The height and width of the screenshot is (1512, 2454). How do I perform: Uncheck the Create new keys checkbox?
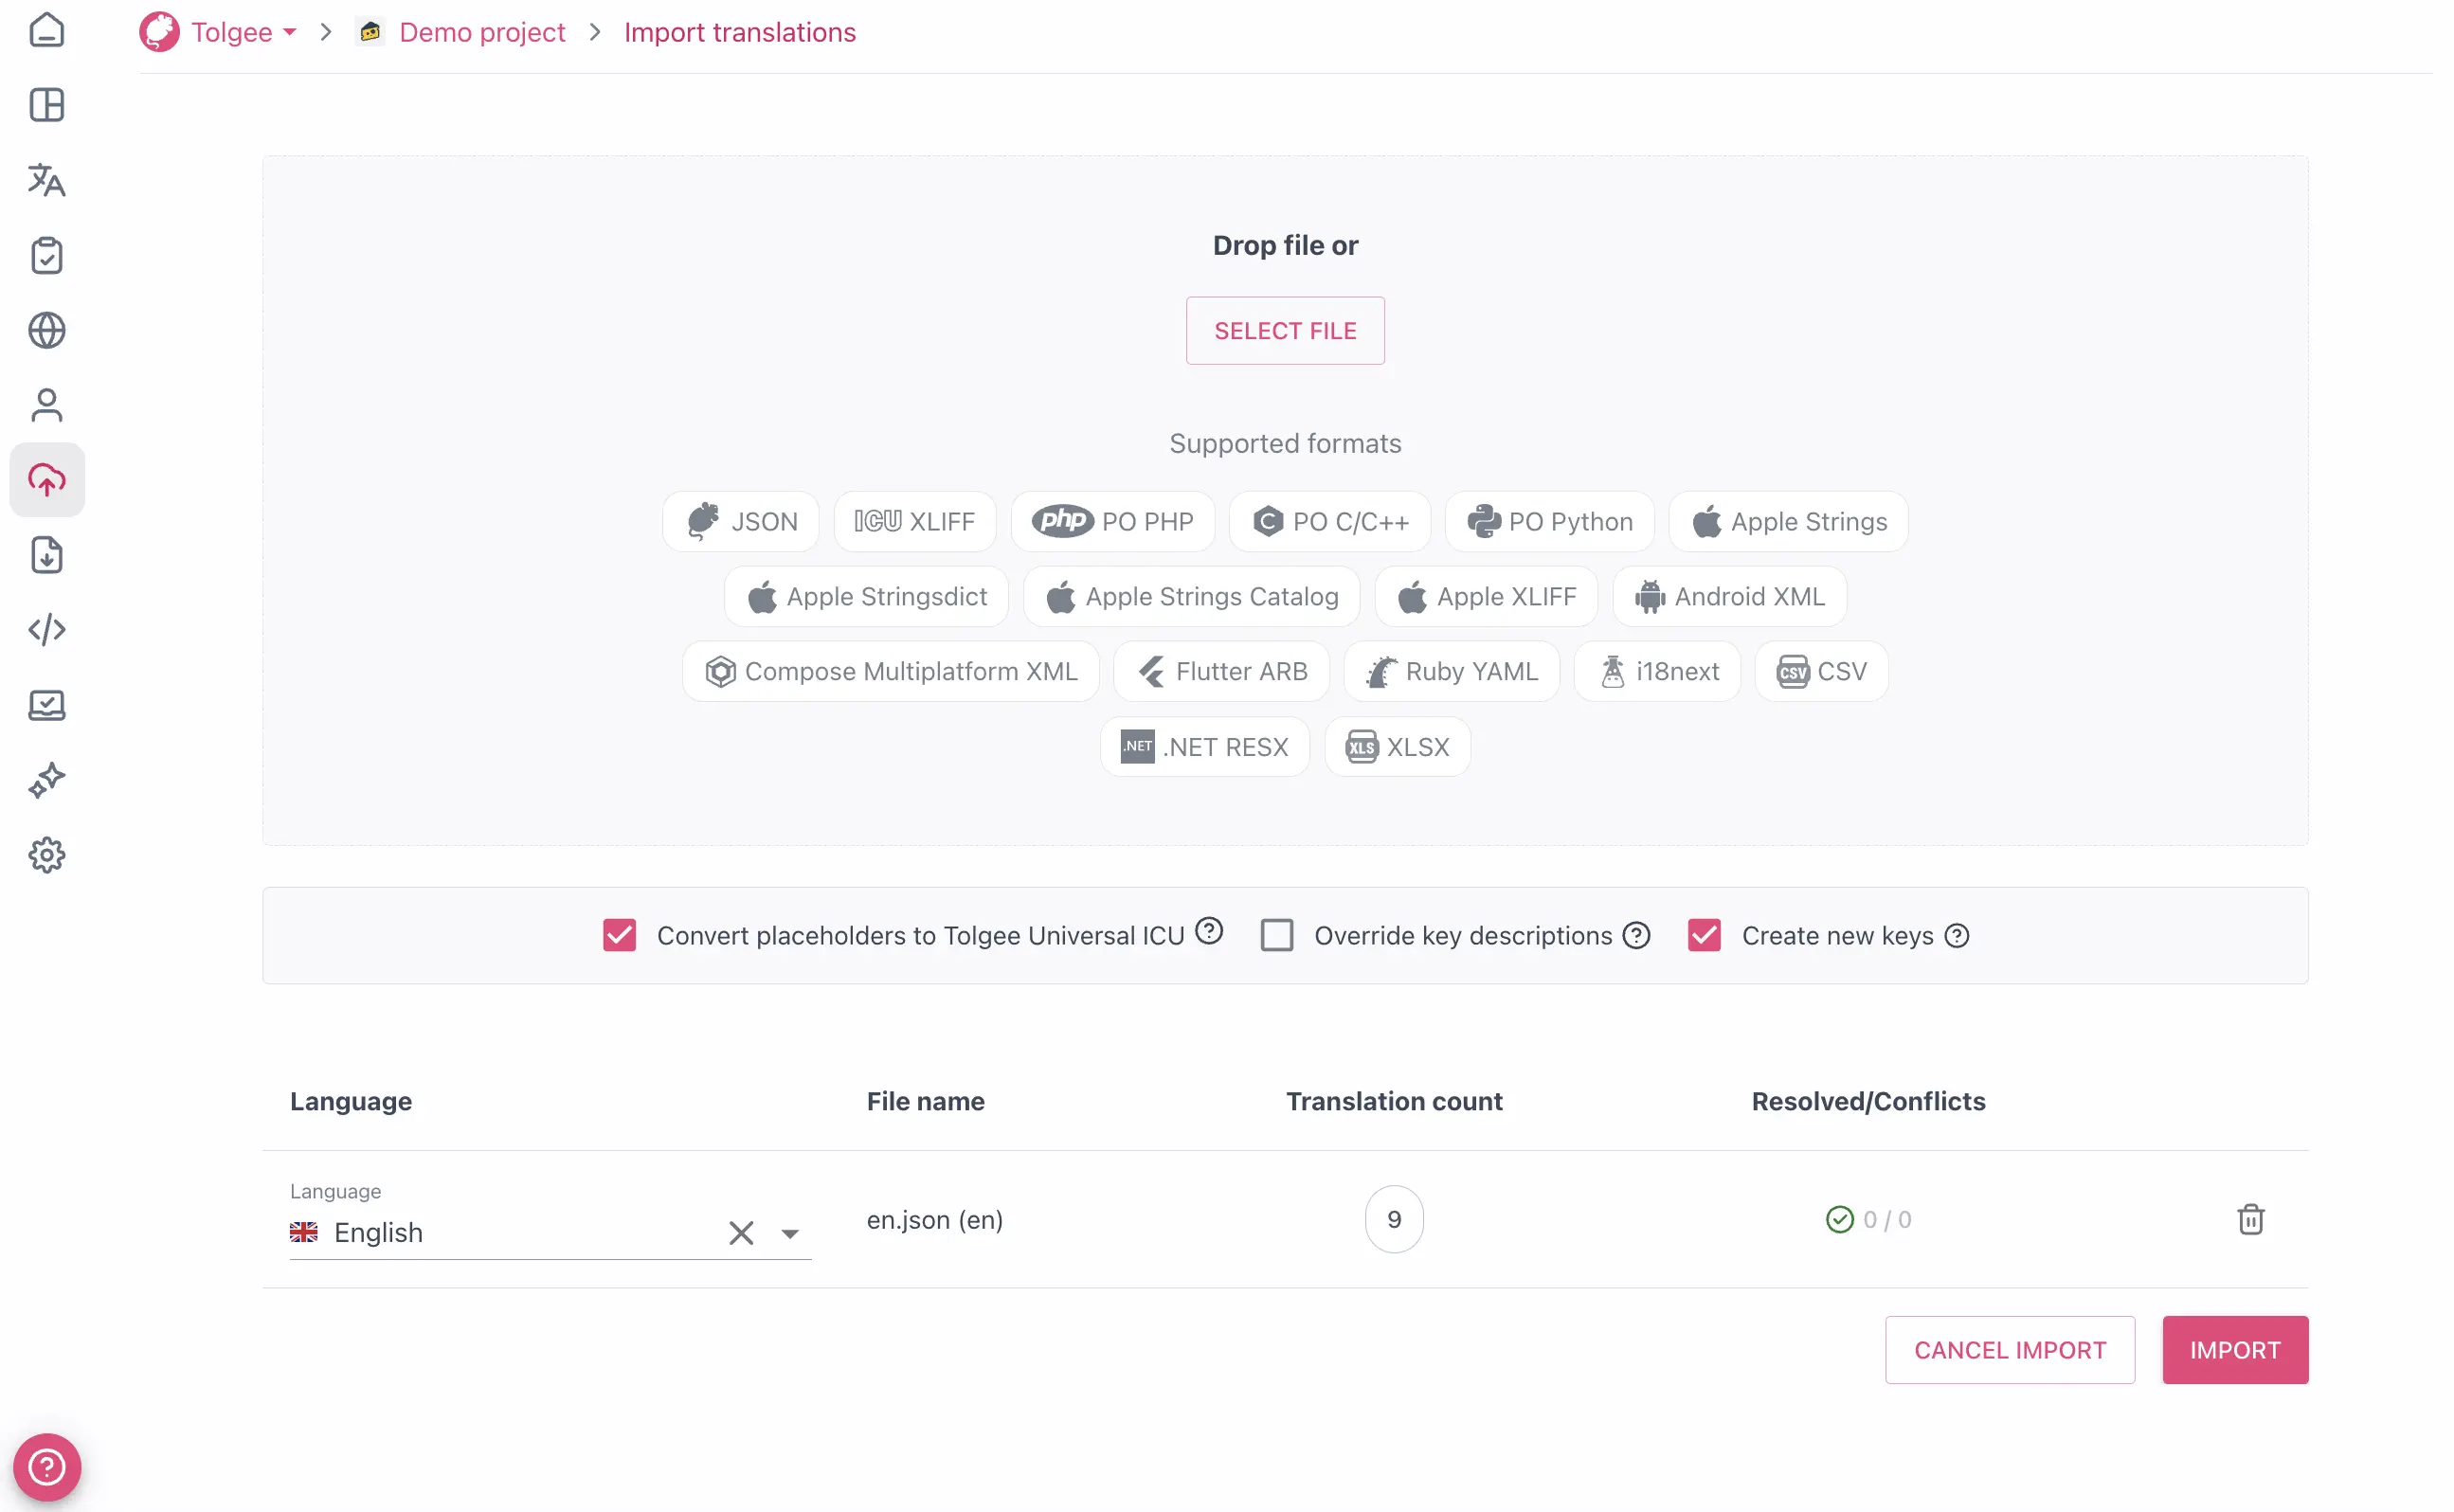pyautogui.click(x=1704, y=935)
